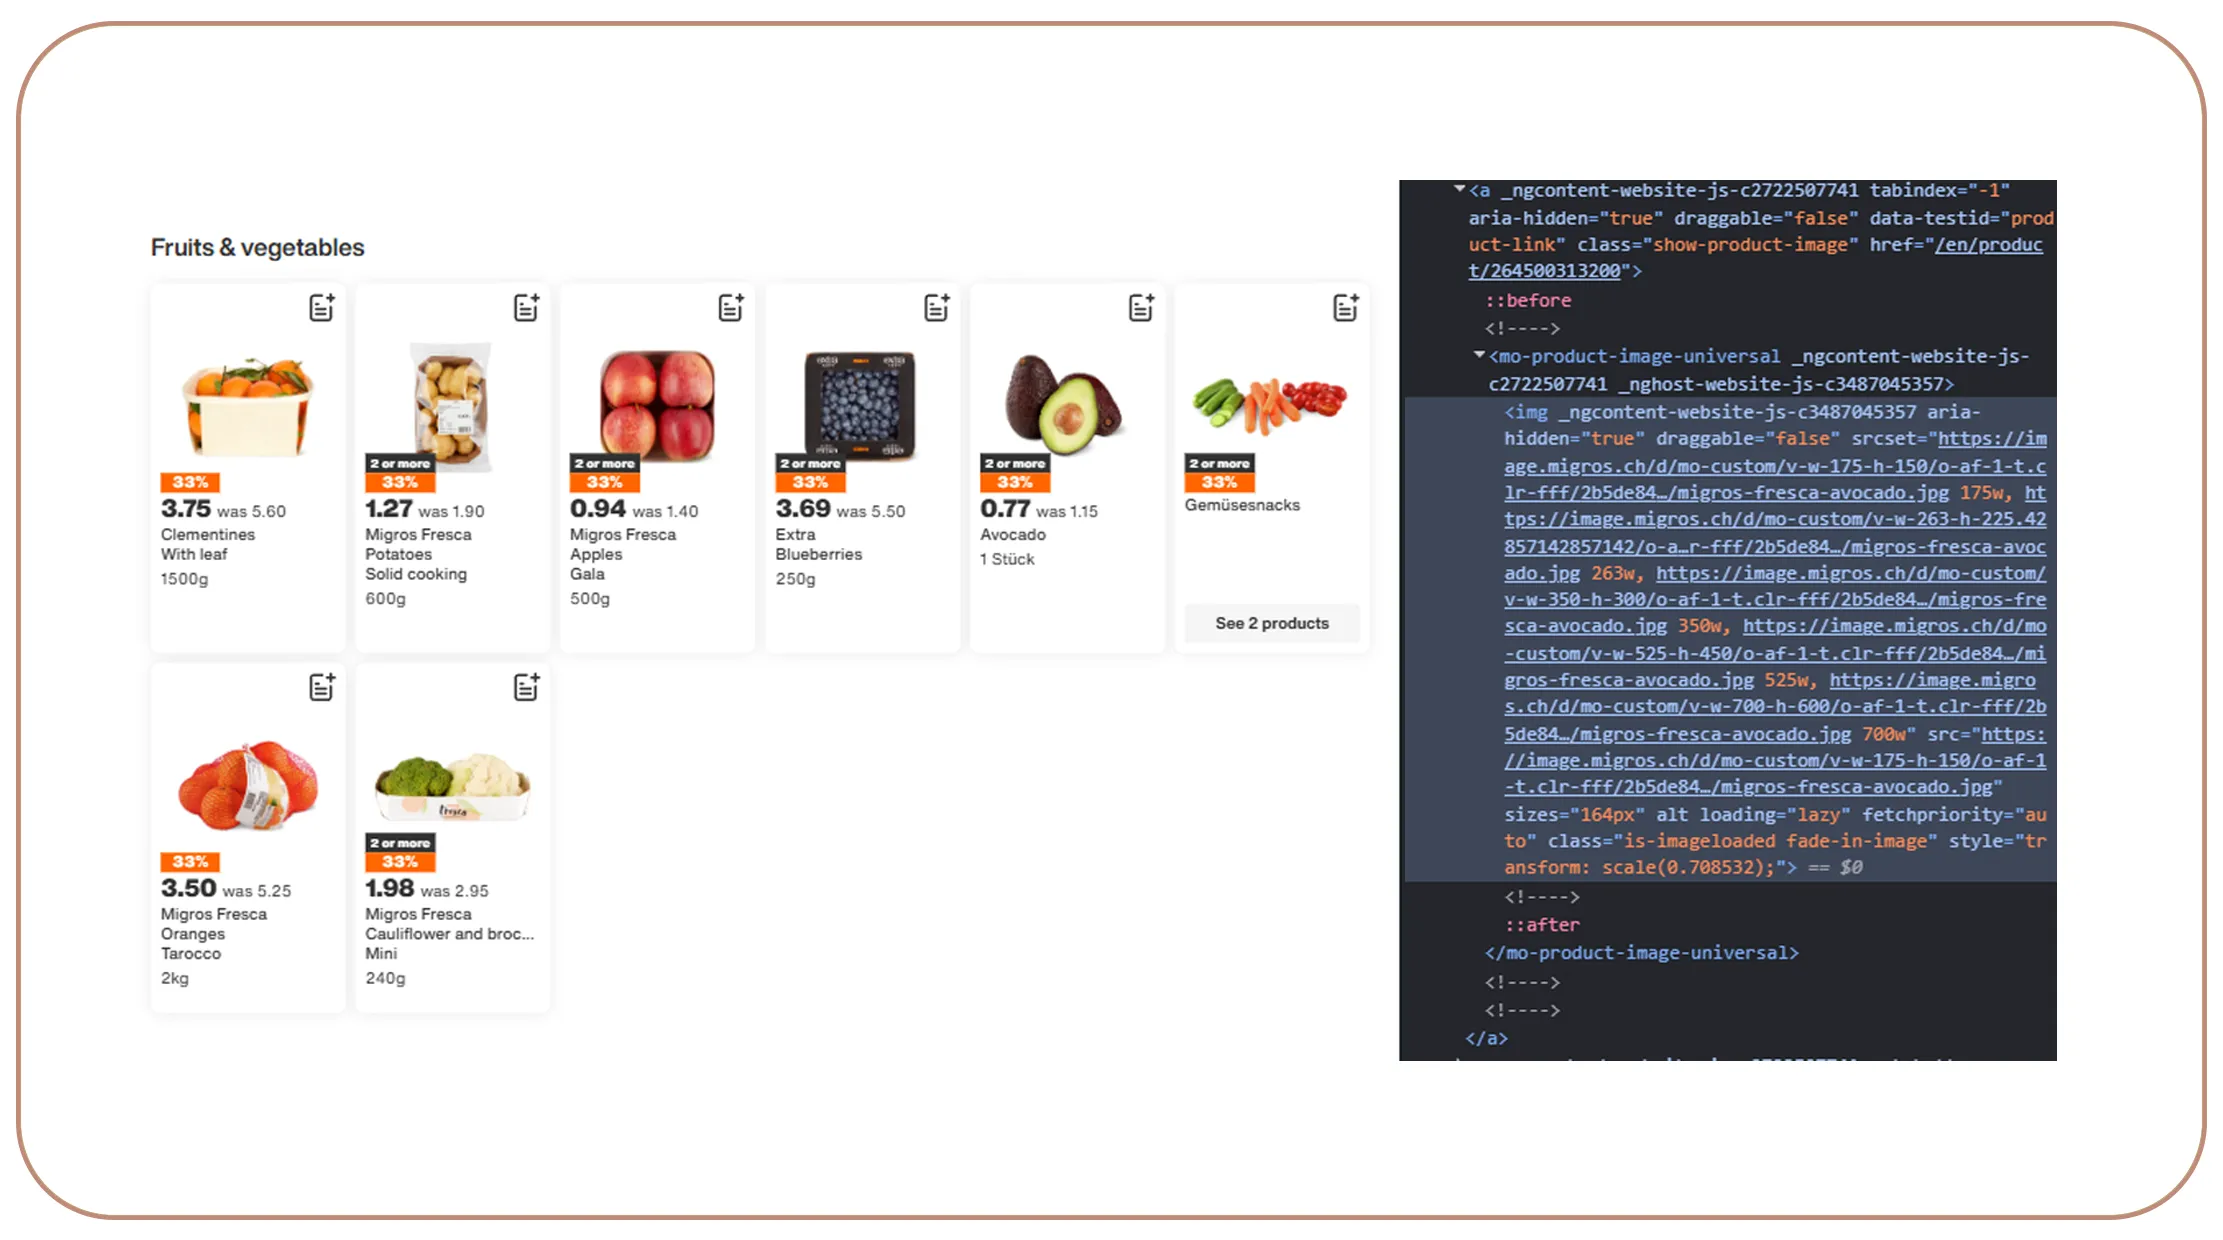Add Clementines to shopping list icon
This screenshot has width=2223, height=1240.
pyautogui.click(x=321, y=308)
